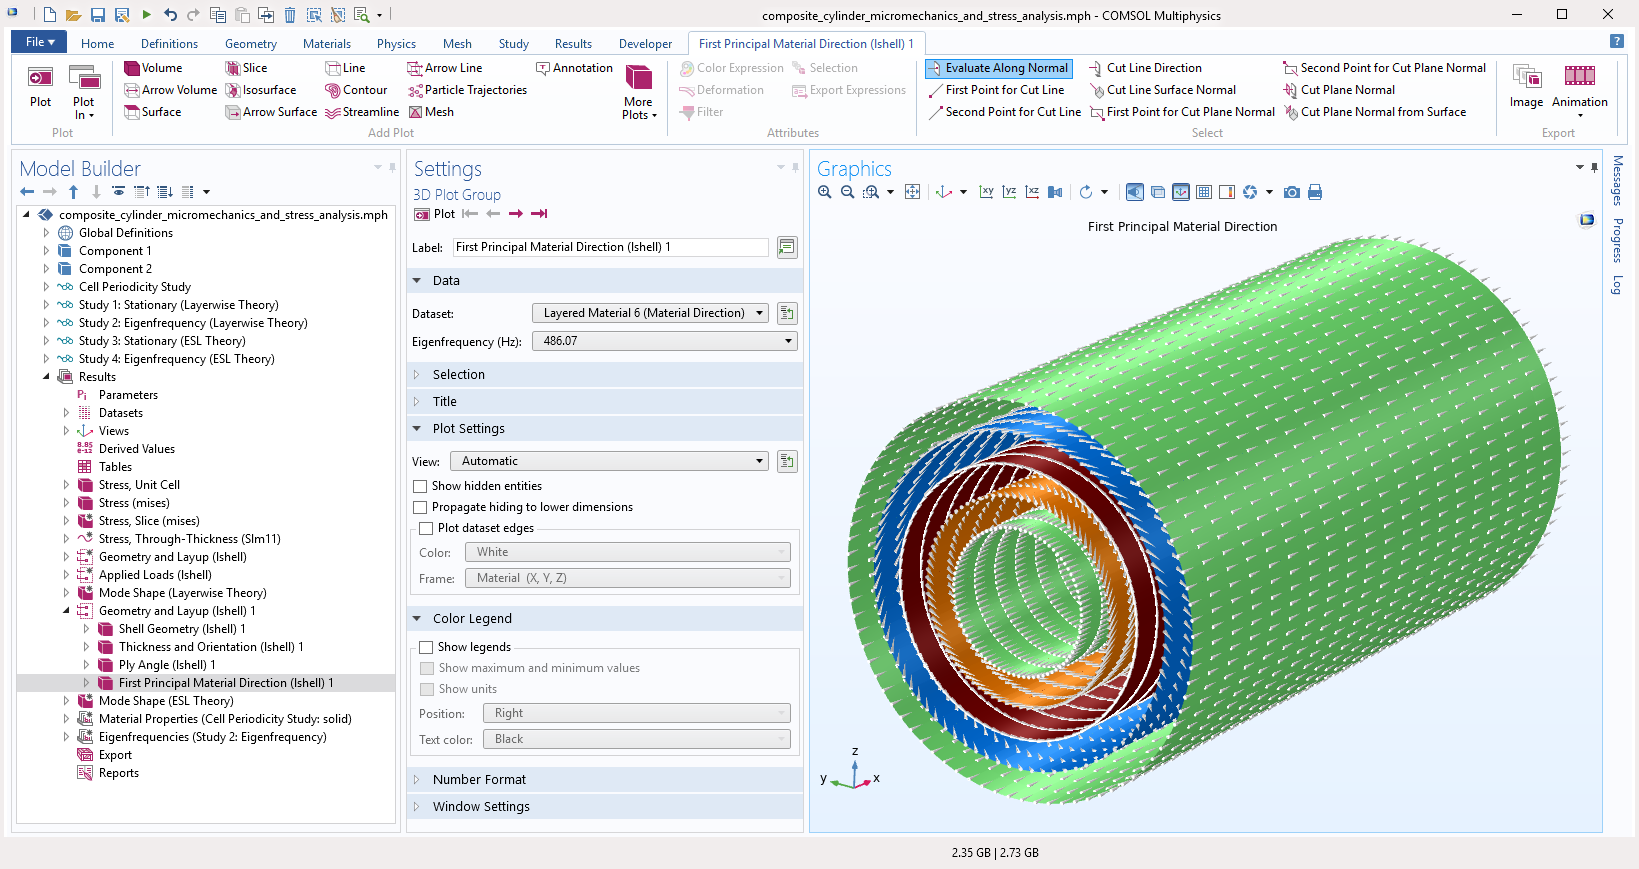Switch to the Materials ribbon tab
Image resolution: width=1639 pixels, height=869 pixels.
point(327,44)
